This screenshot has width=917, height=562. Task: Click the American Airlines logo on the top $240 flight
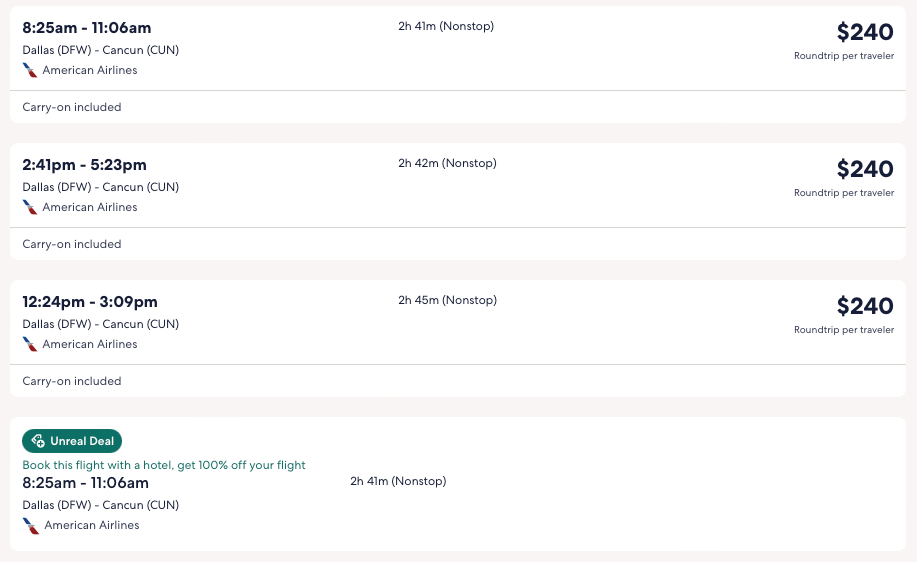[30, 70]
